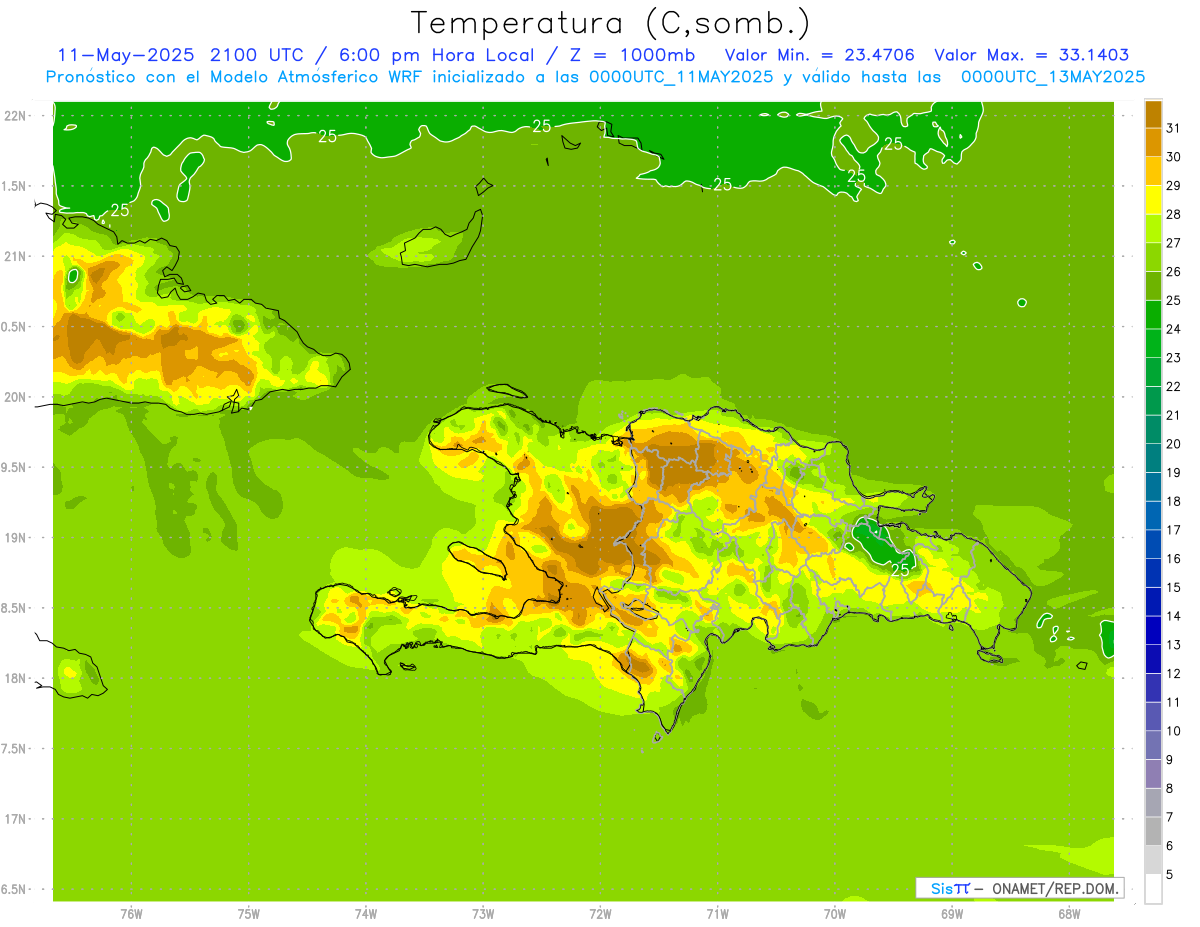Click the '22N' latitude axis label

16,116
